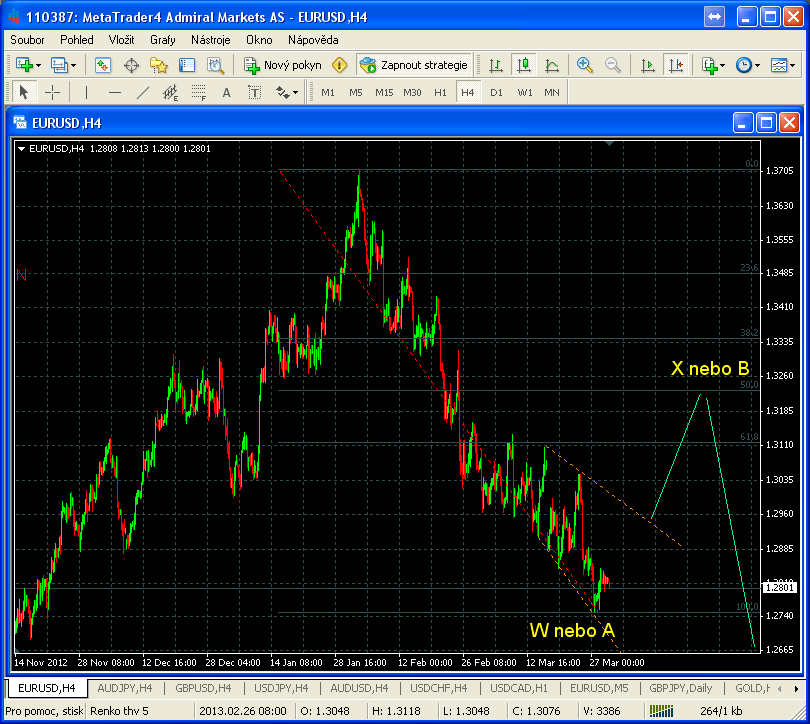
Task: Switch to W1 timeframe
Action: 525,92
